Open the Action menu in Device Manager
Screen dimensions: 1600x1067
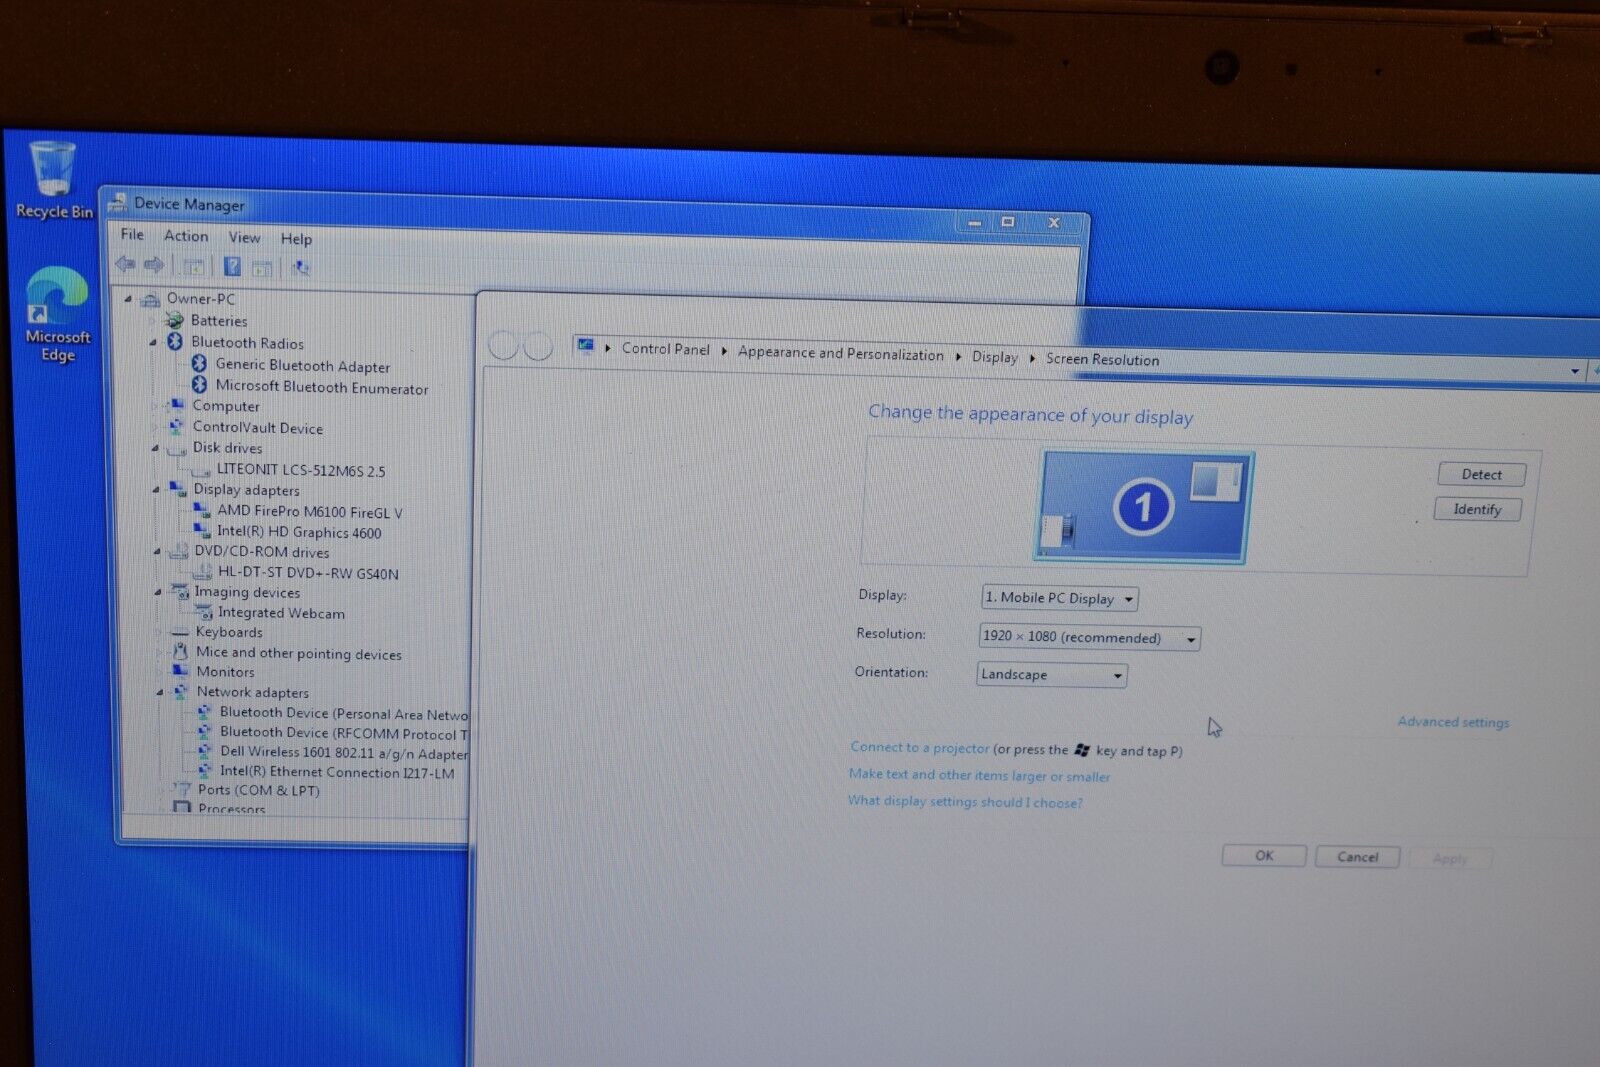[x=186, y=236]
